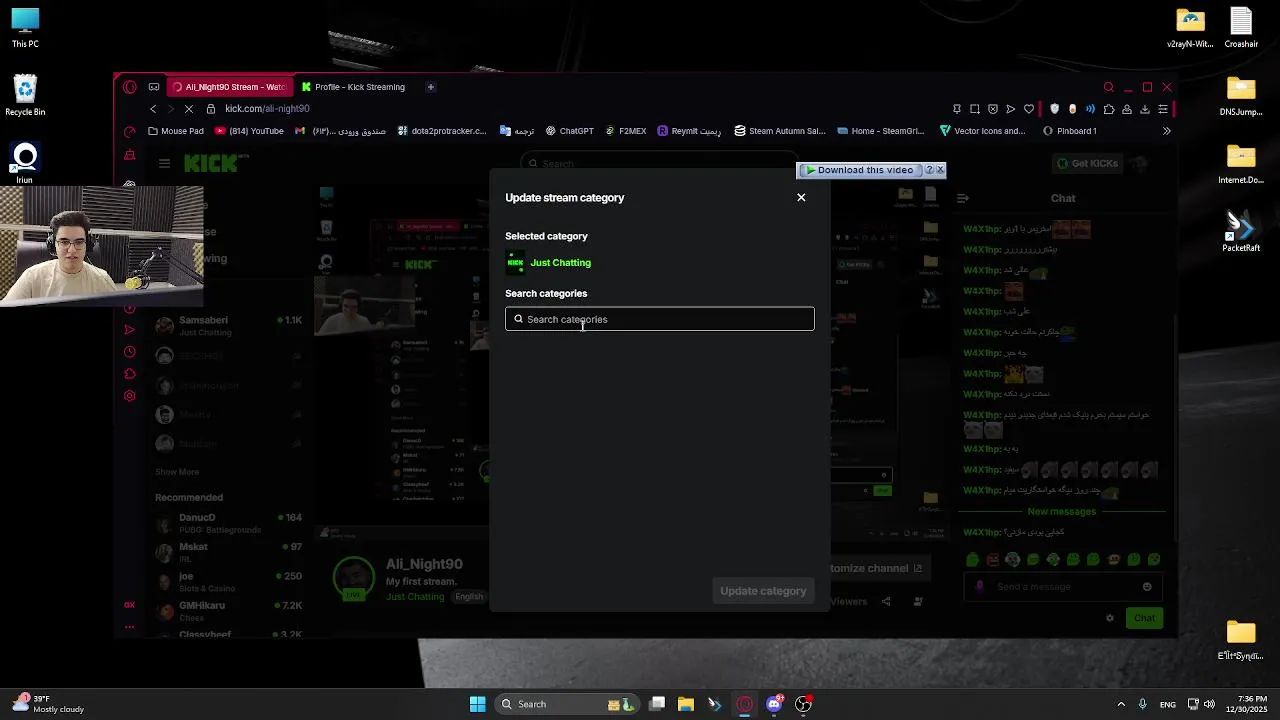Open the YouTube bookmark
Screen dimensions: 1280x720
tap(249, 131)
